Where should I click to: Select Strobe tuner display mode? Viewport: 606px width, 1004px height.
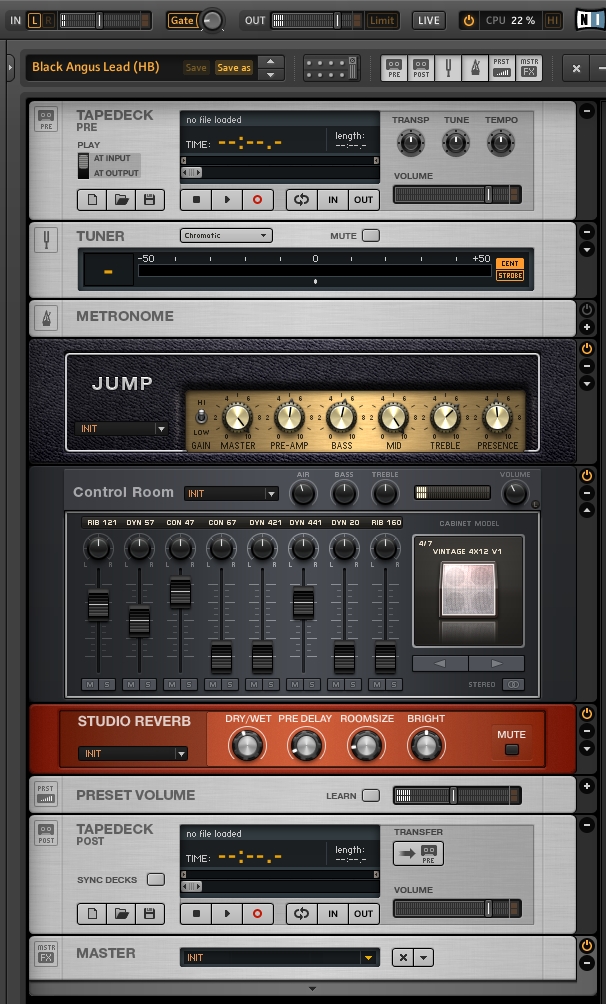[x=509, y=276]
